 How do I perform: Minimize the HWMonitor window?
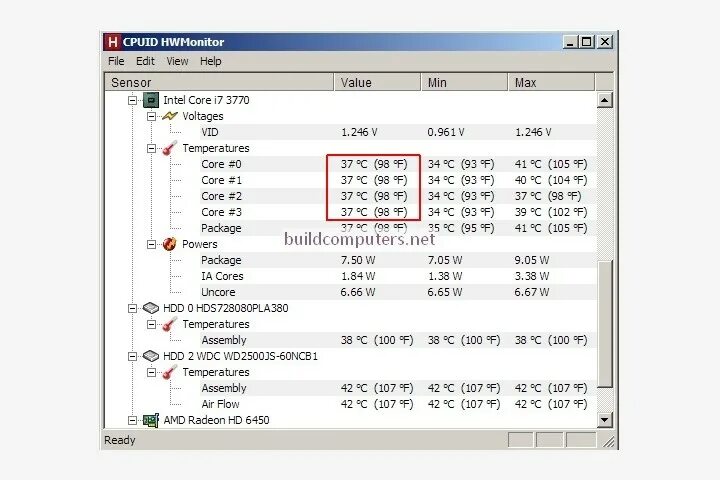[570, 42]
